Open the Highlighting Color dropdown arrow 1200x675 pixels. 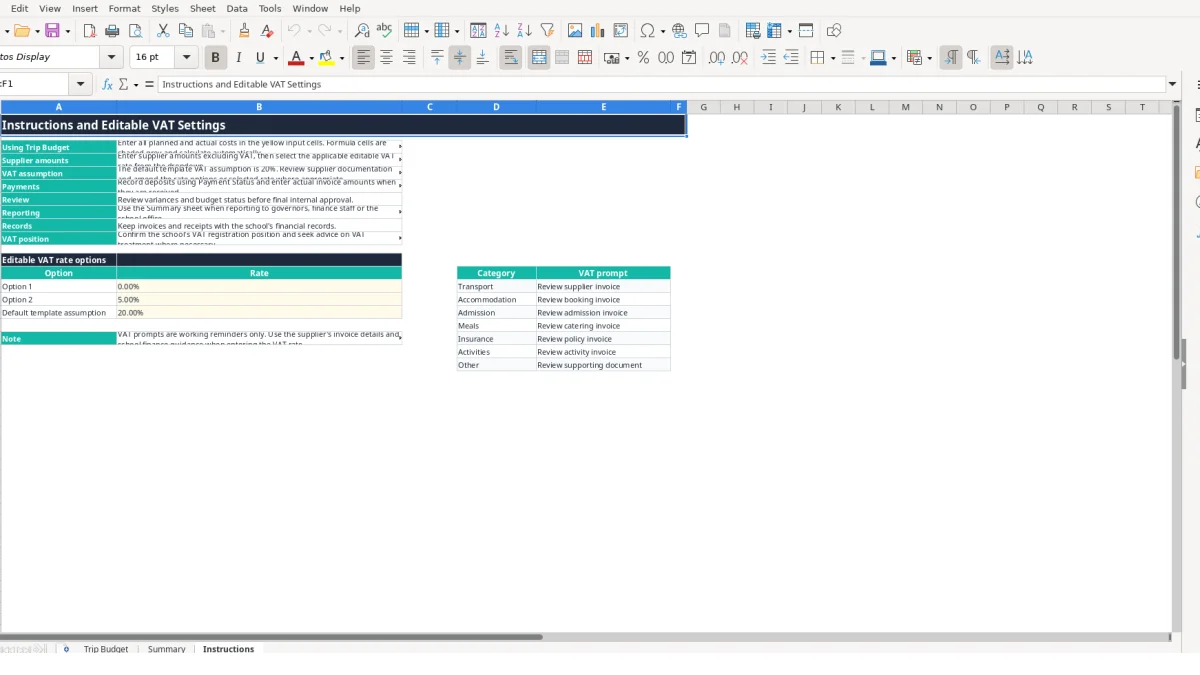click(x=342, y=58)
